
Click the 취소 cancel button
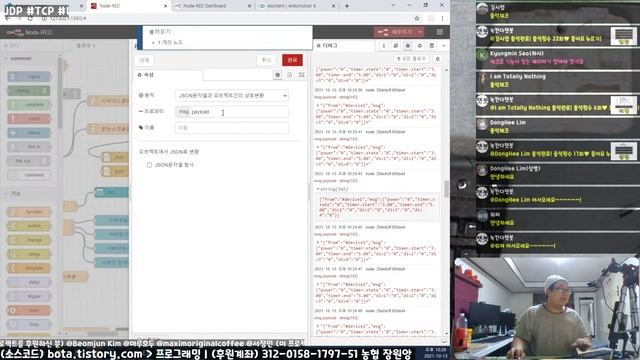click(267, 60)
